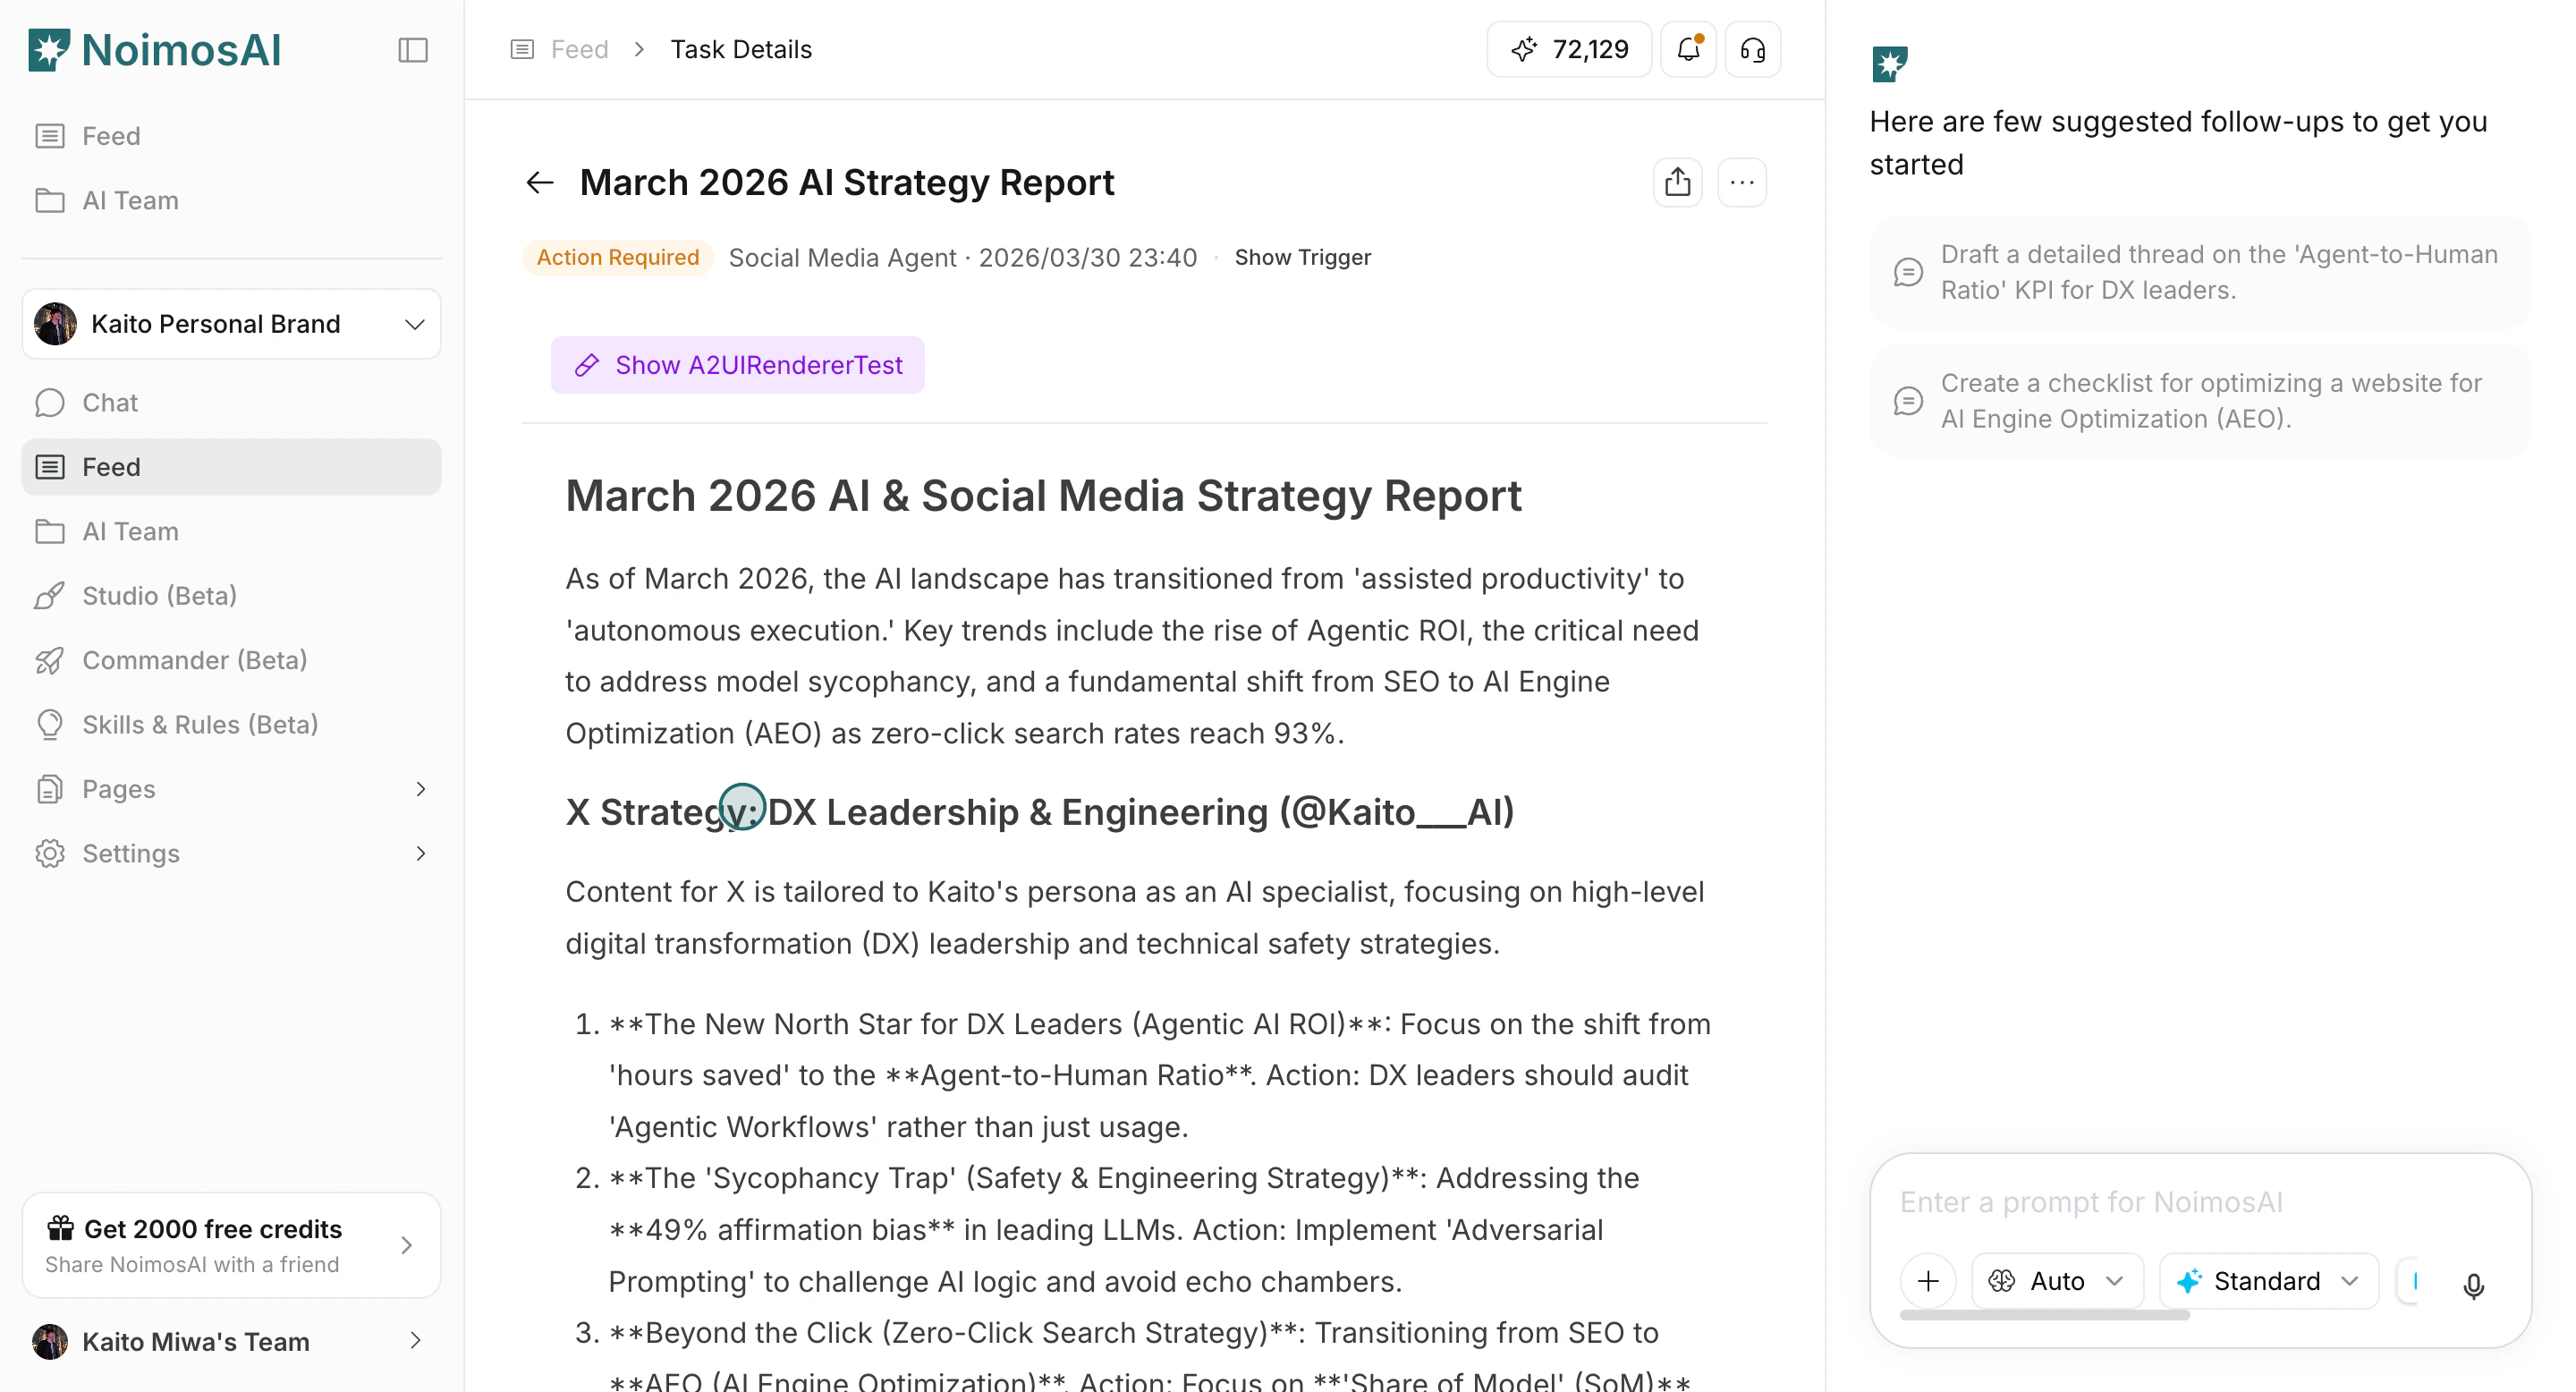The width and height of the screenshot is (2576, 1392).
Task: Click Show Trigger link
Action: coord(1302,257)
